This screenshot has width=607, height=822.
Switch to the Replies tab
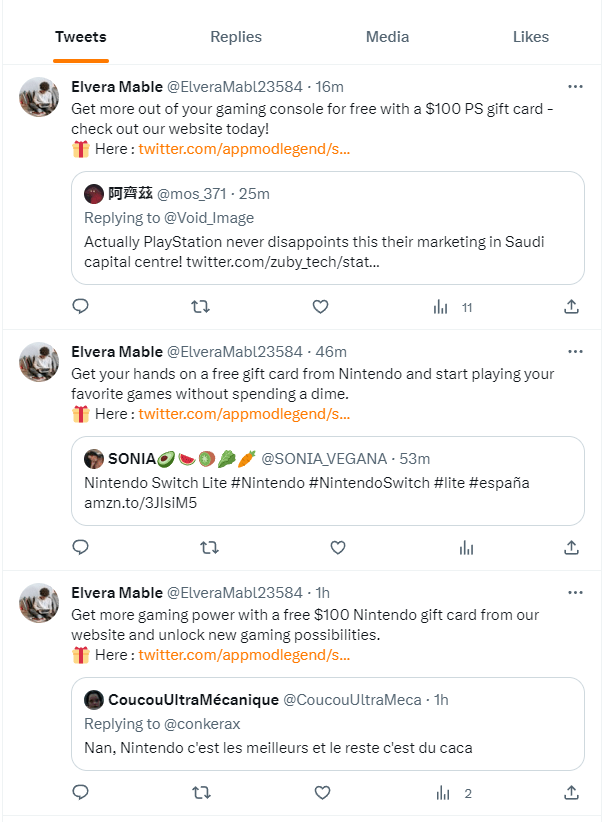(x=236, y=37)
